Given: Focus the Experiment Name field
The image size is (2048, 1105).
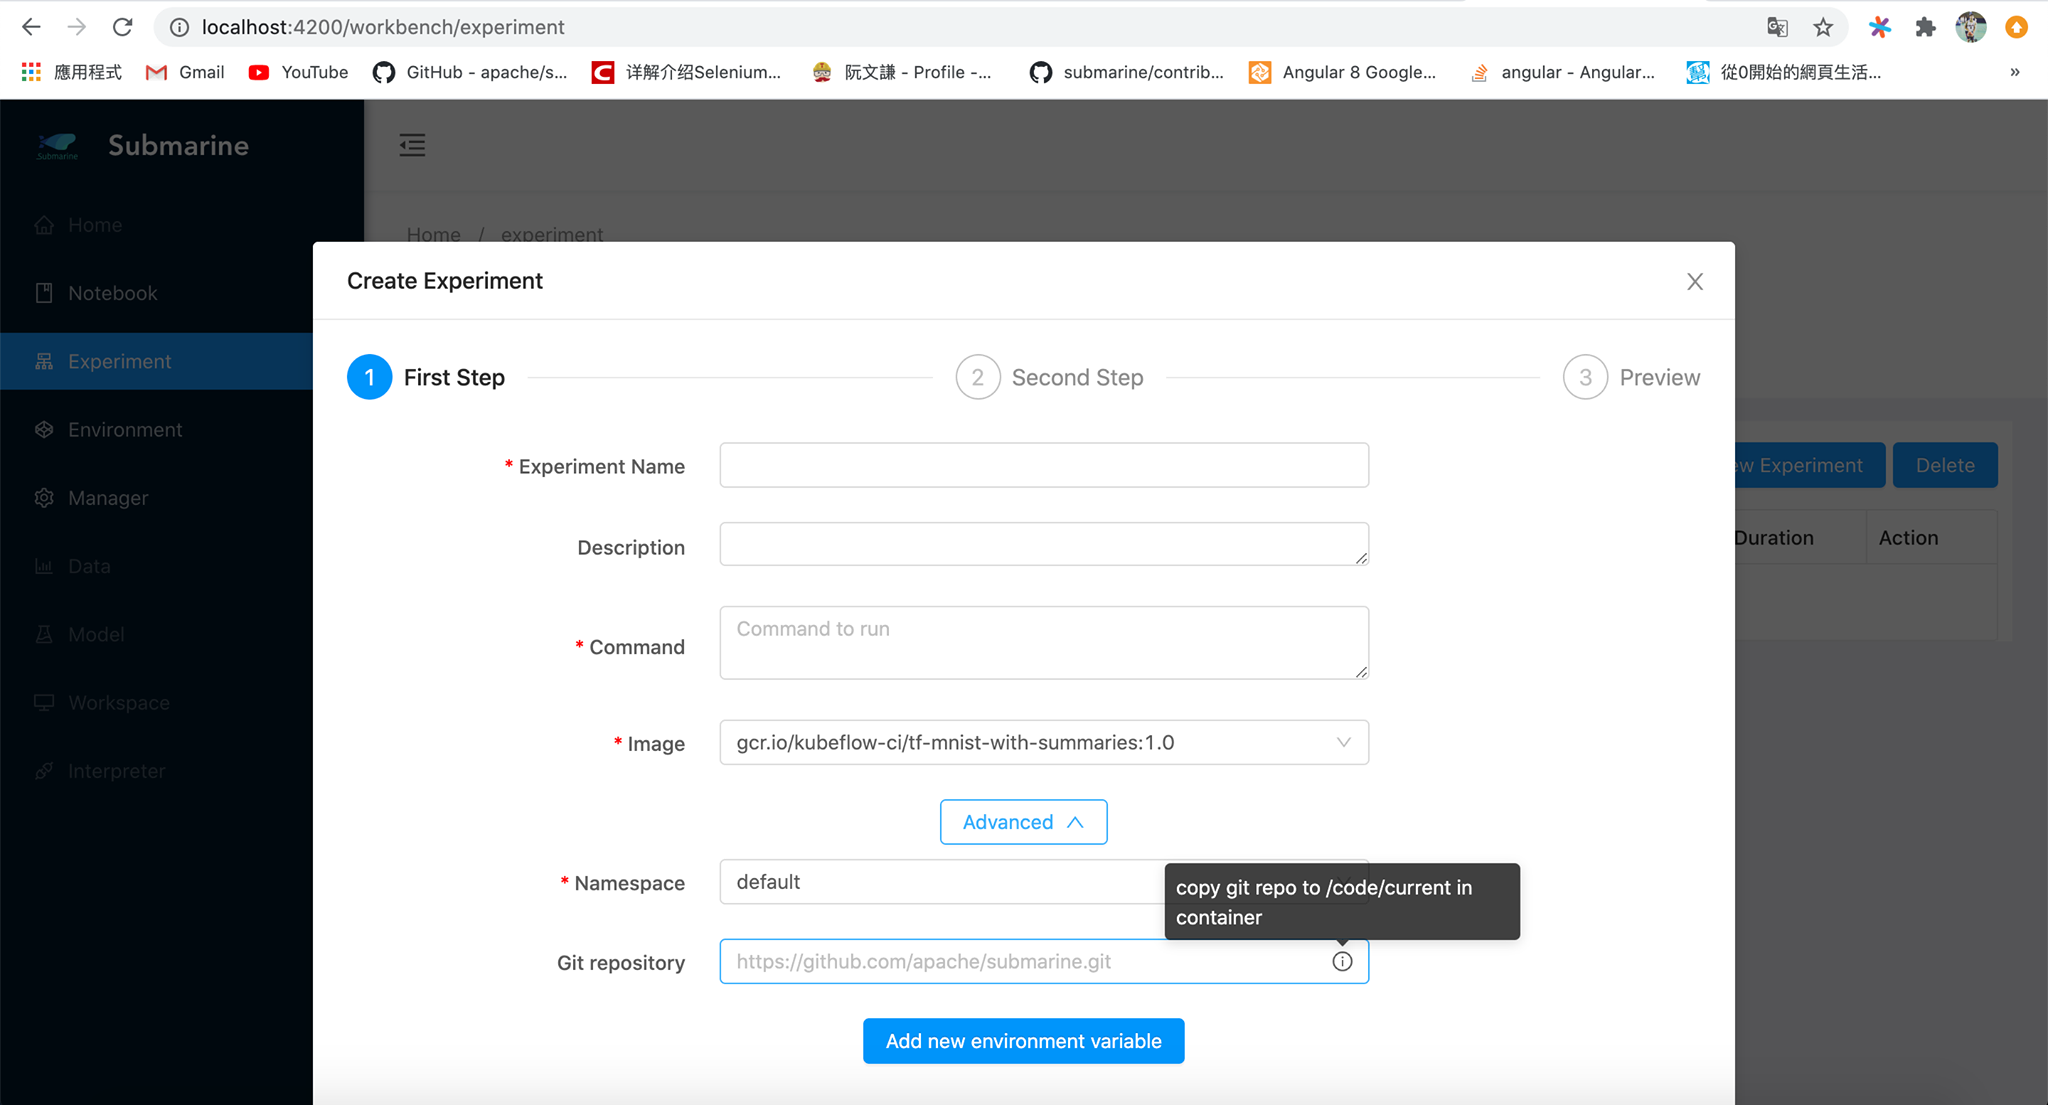Looking at the screenshot, I should pos(1043,465).
